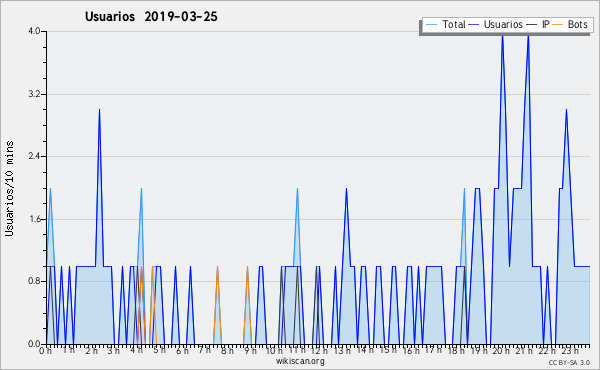The image size is (600, 370).
Task: Click the 'wikiscan.org' caption below the chart
Action: point(300,361)
